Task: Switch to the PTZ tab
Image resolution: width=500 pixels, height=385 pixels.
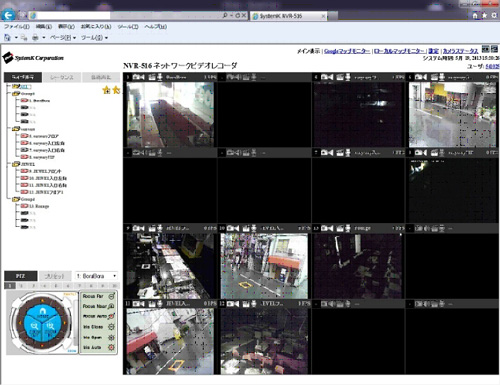Action: click(20, 276)
